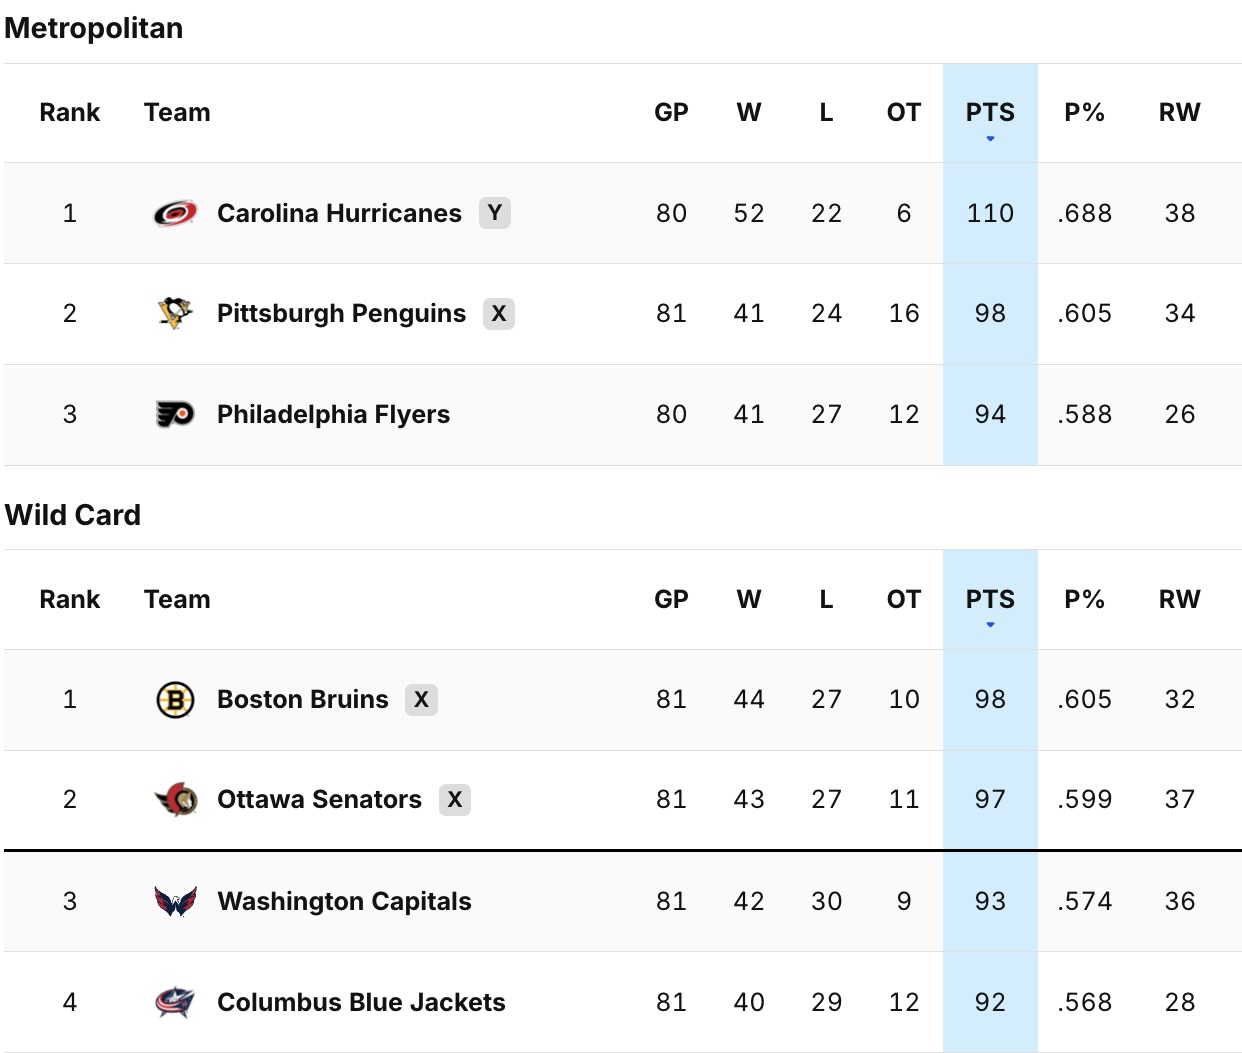
Task: Sort Wild Card table by PTS column
Action: point(989,599)
